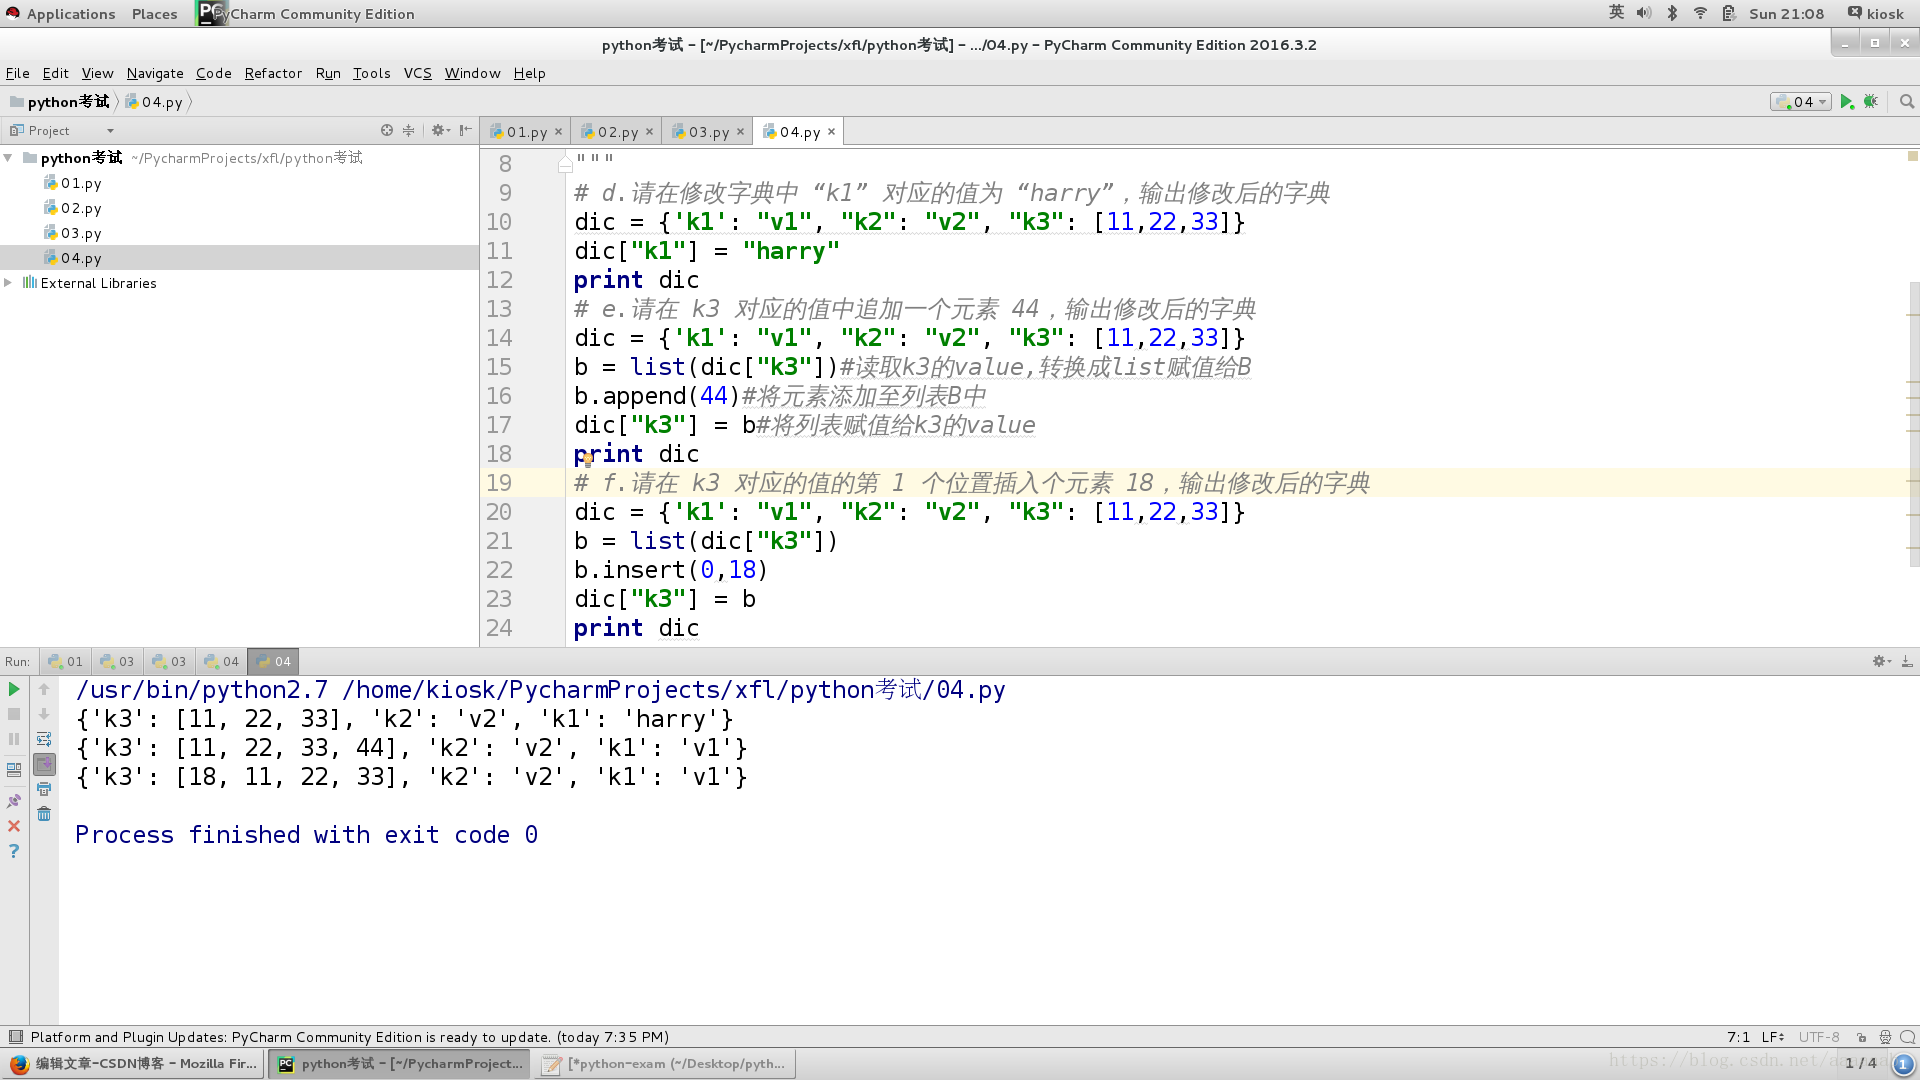Hide the Project tool window
The width and height of the screenshot is (1920, 1080).
click(466, 130)
